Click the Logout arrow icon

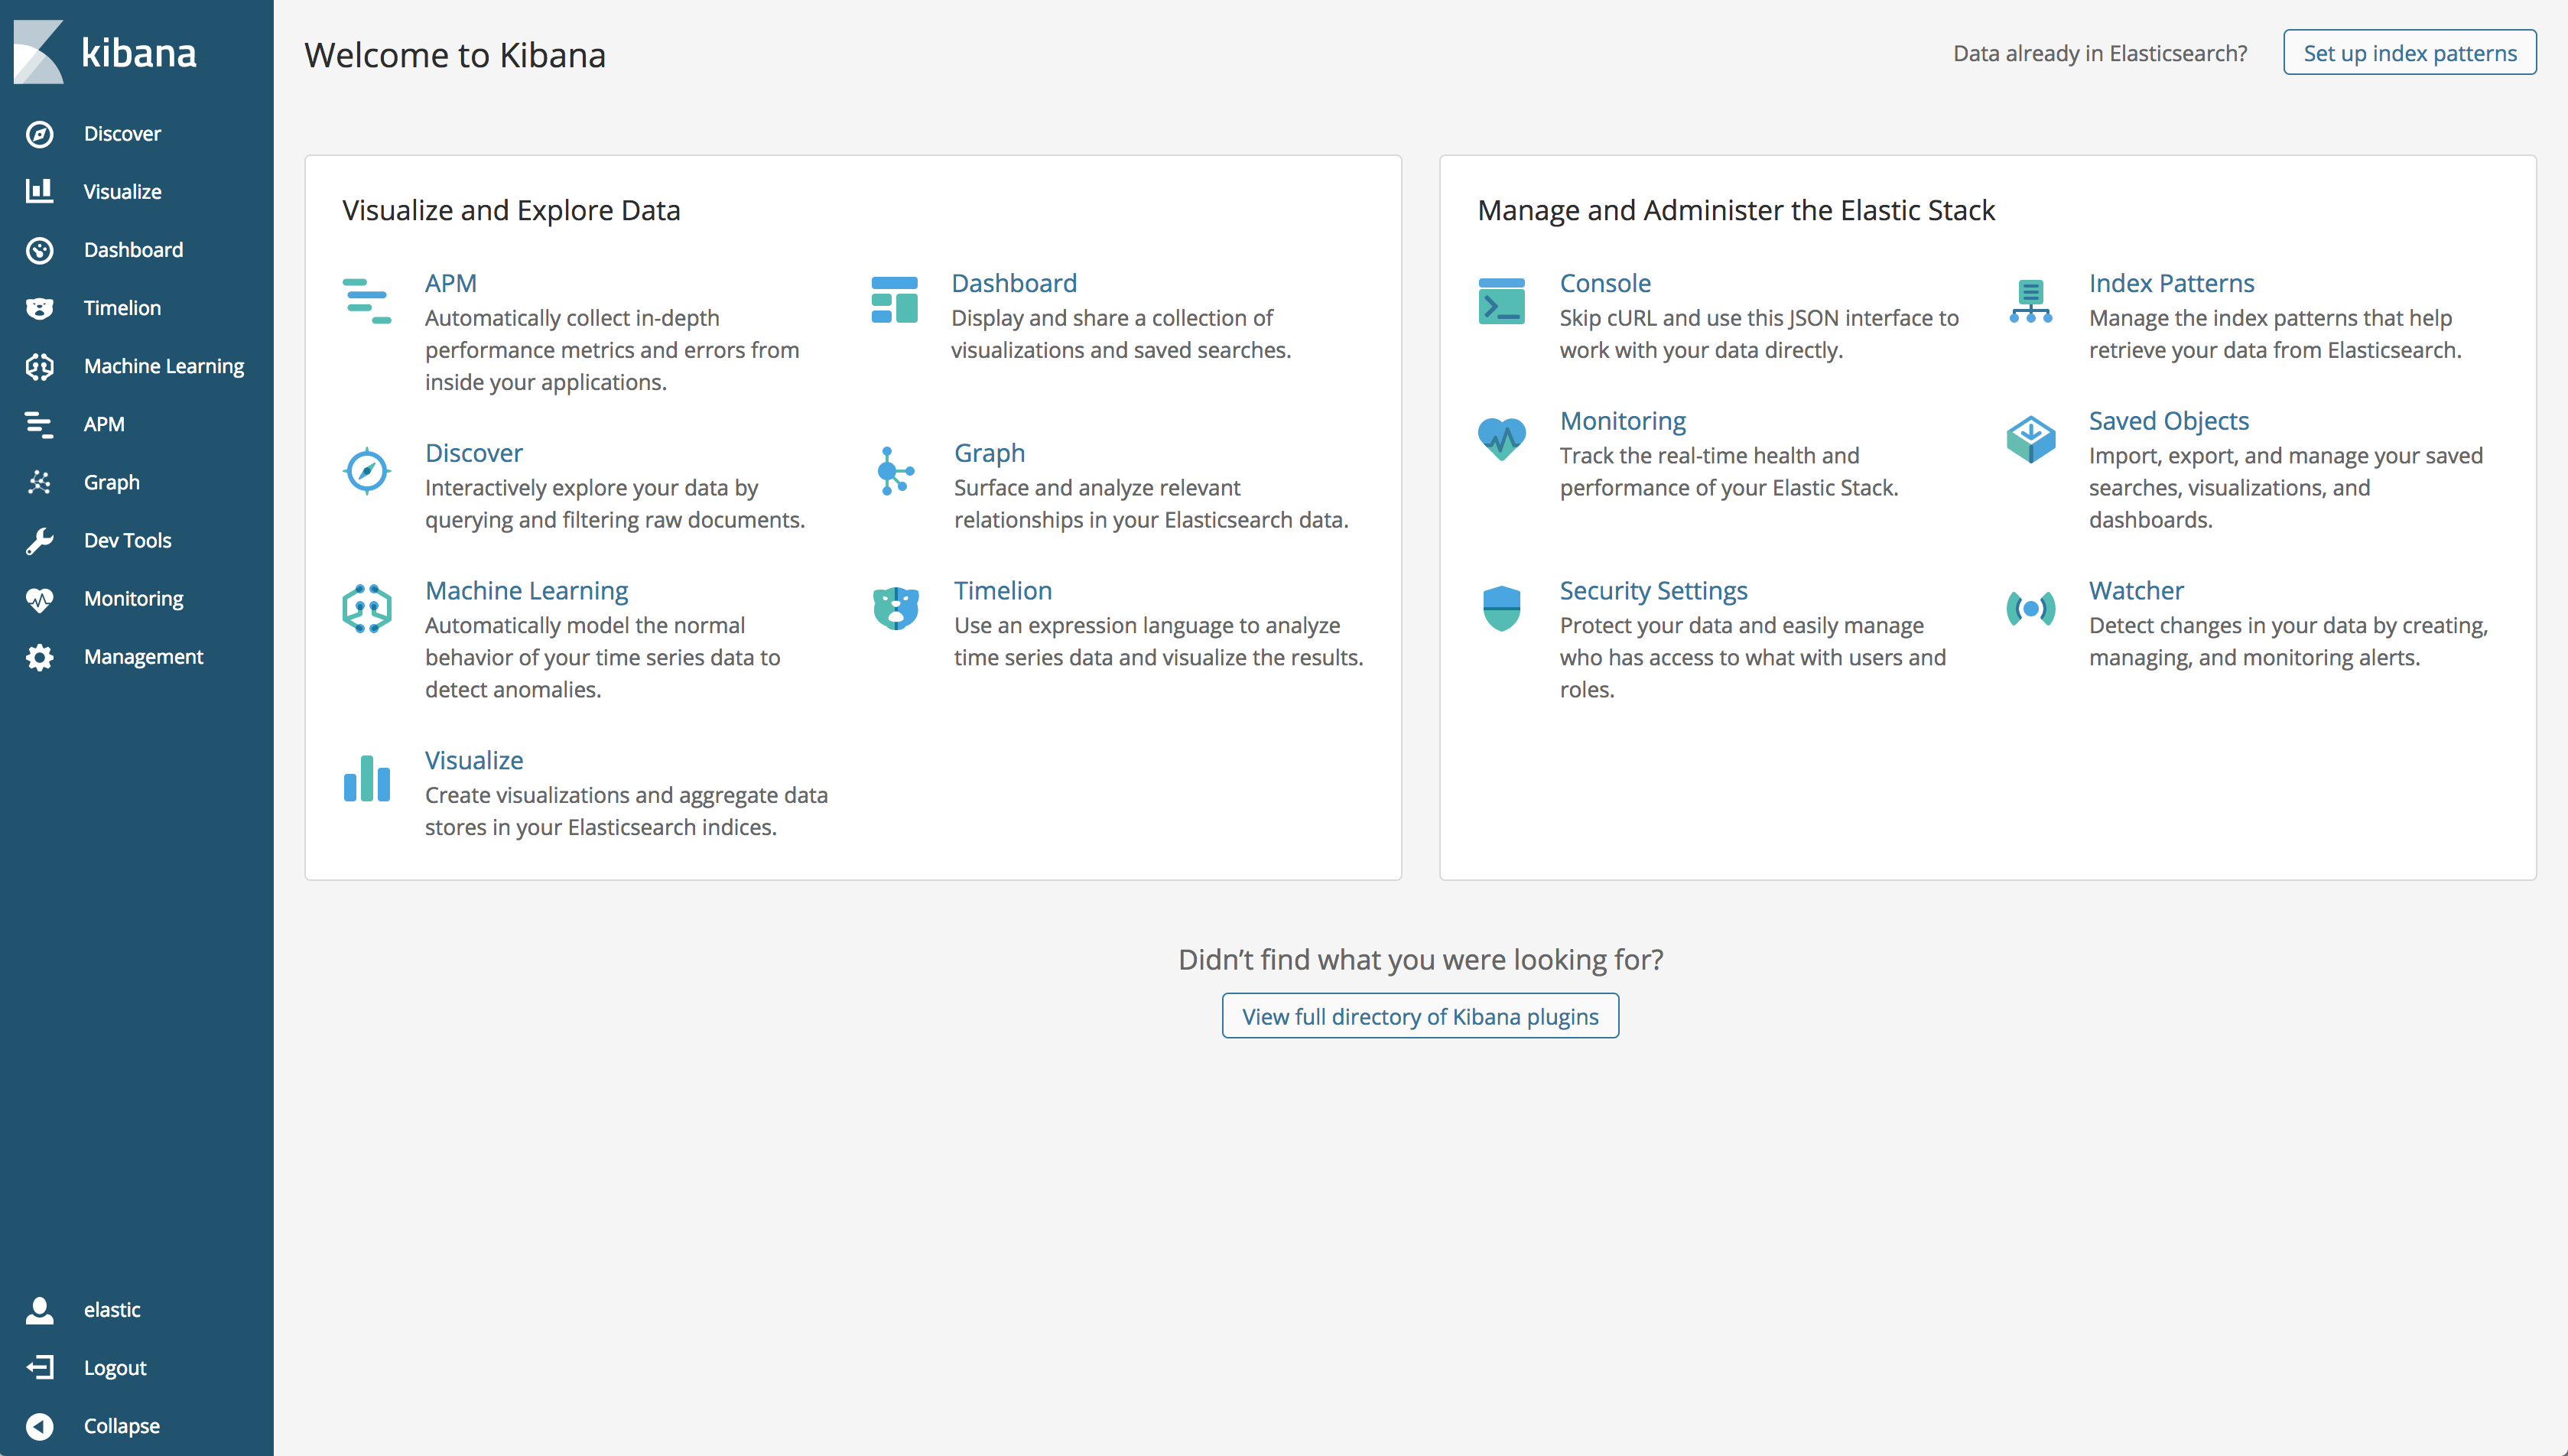40,1368
